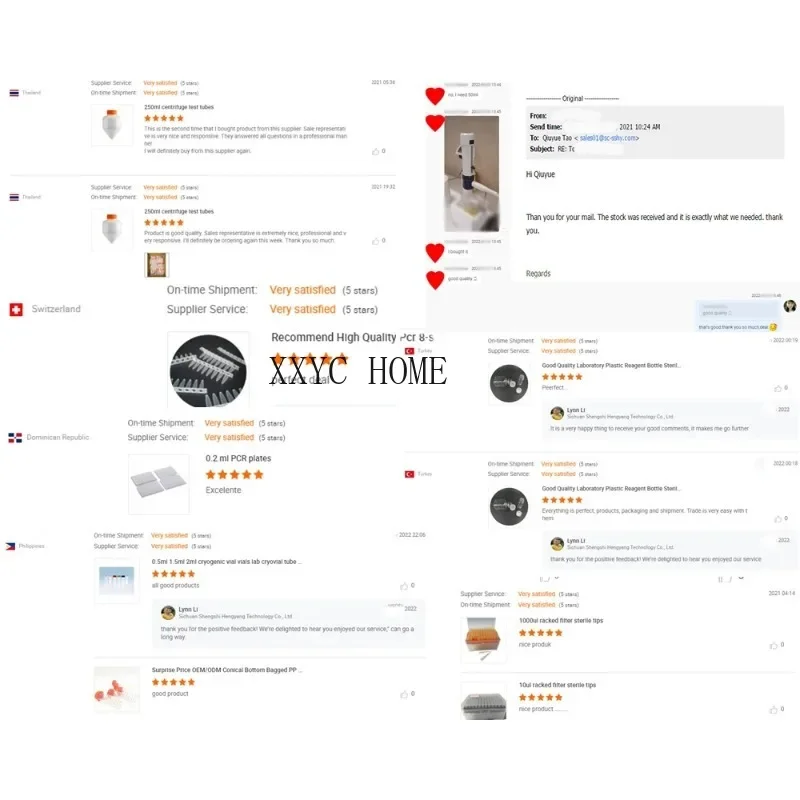Open the 0.2 ml PCR plates product title
The image size is (800, 800).
[x=238, y=458]
